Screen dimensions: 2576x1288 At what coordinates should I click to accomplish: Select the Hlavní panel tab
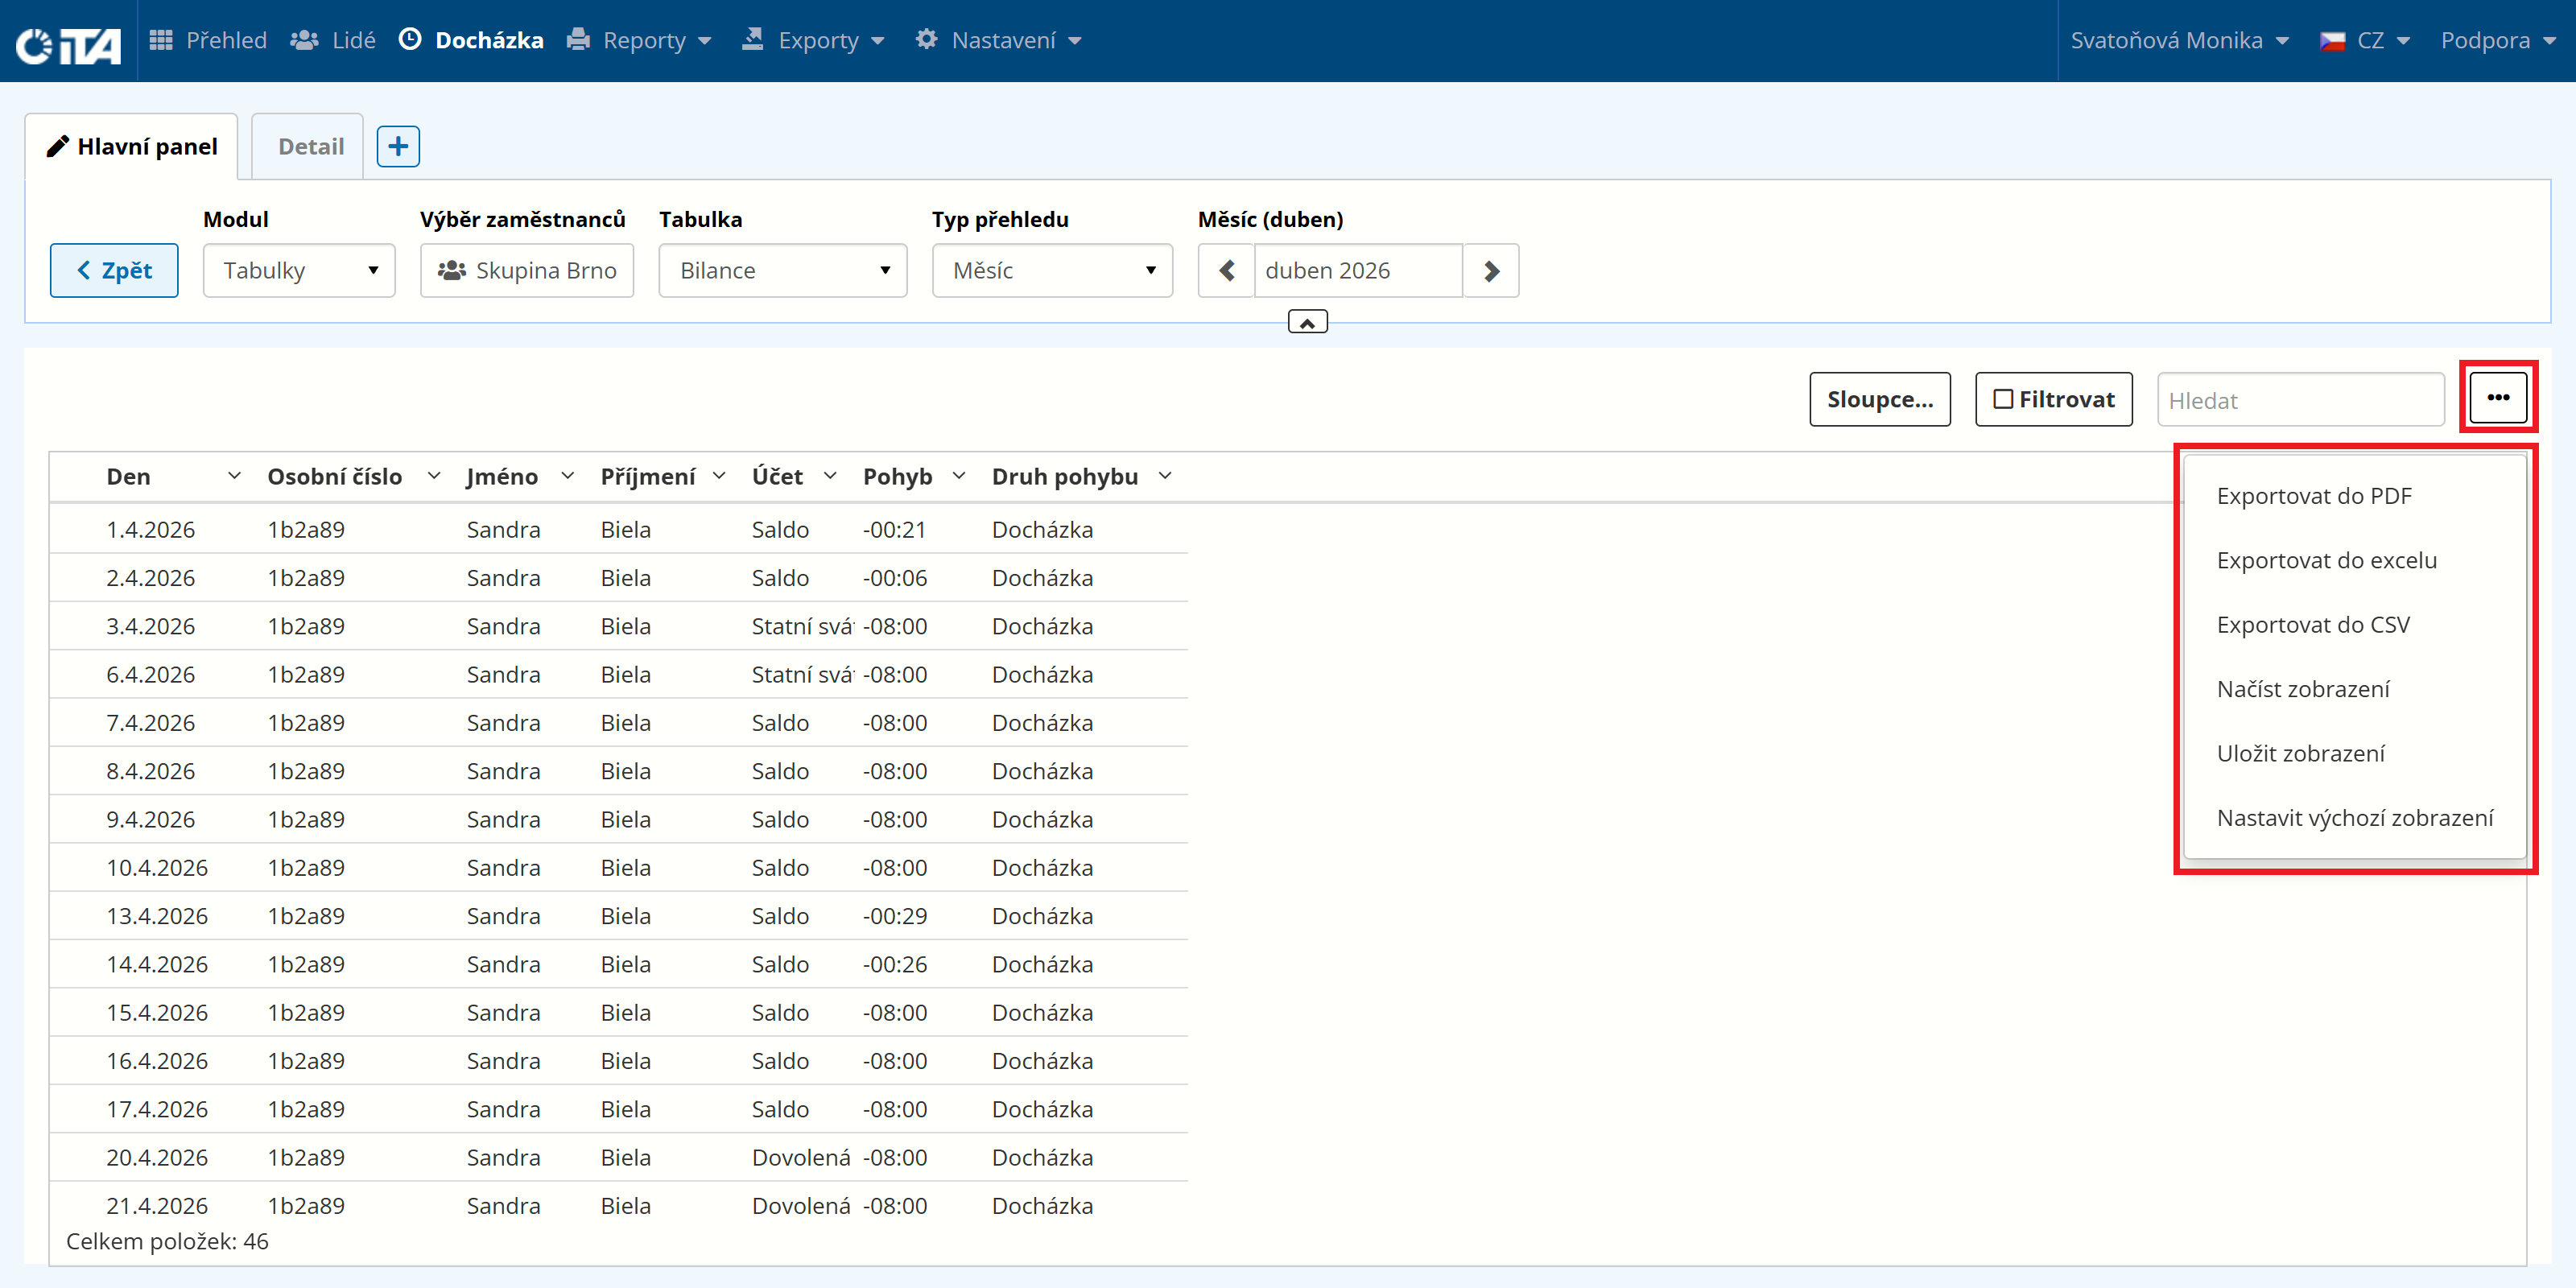[x=132, y=147]
